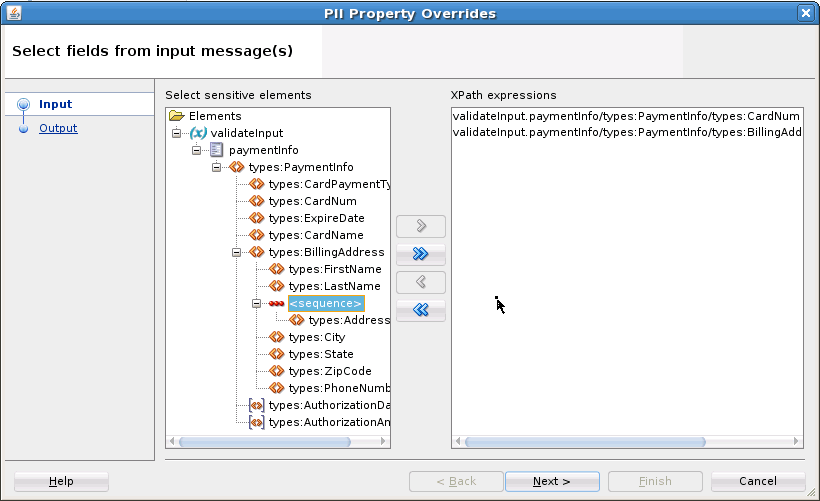Click the types:City element icon
820x501 pixels.
pyautogui.click(x=276, y=337)
